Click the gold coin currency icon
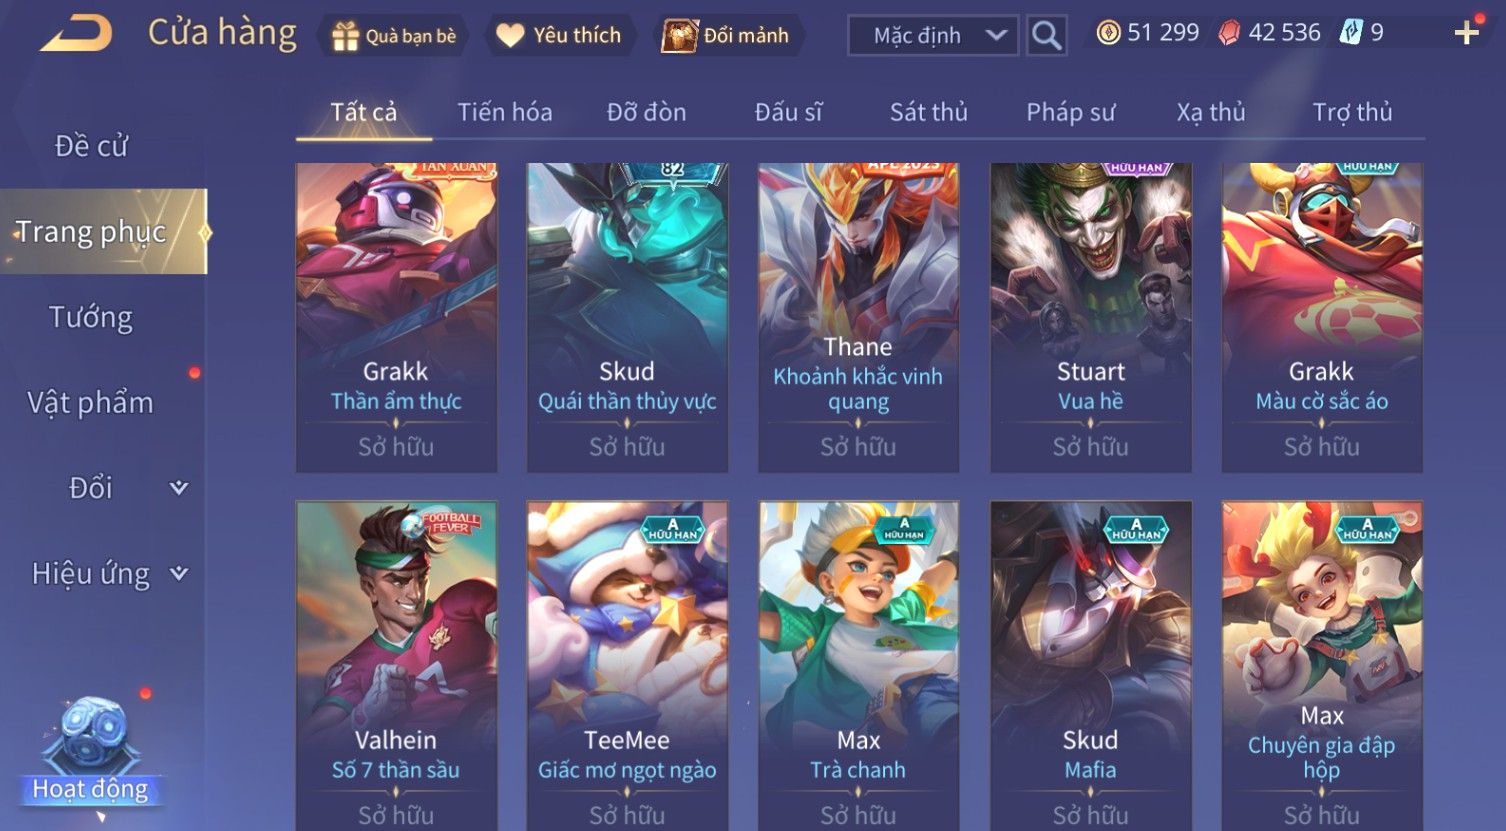The height and width of the screenshot is (831, 1506). (1108, 33)
